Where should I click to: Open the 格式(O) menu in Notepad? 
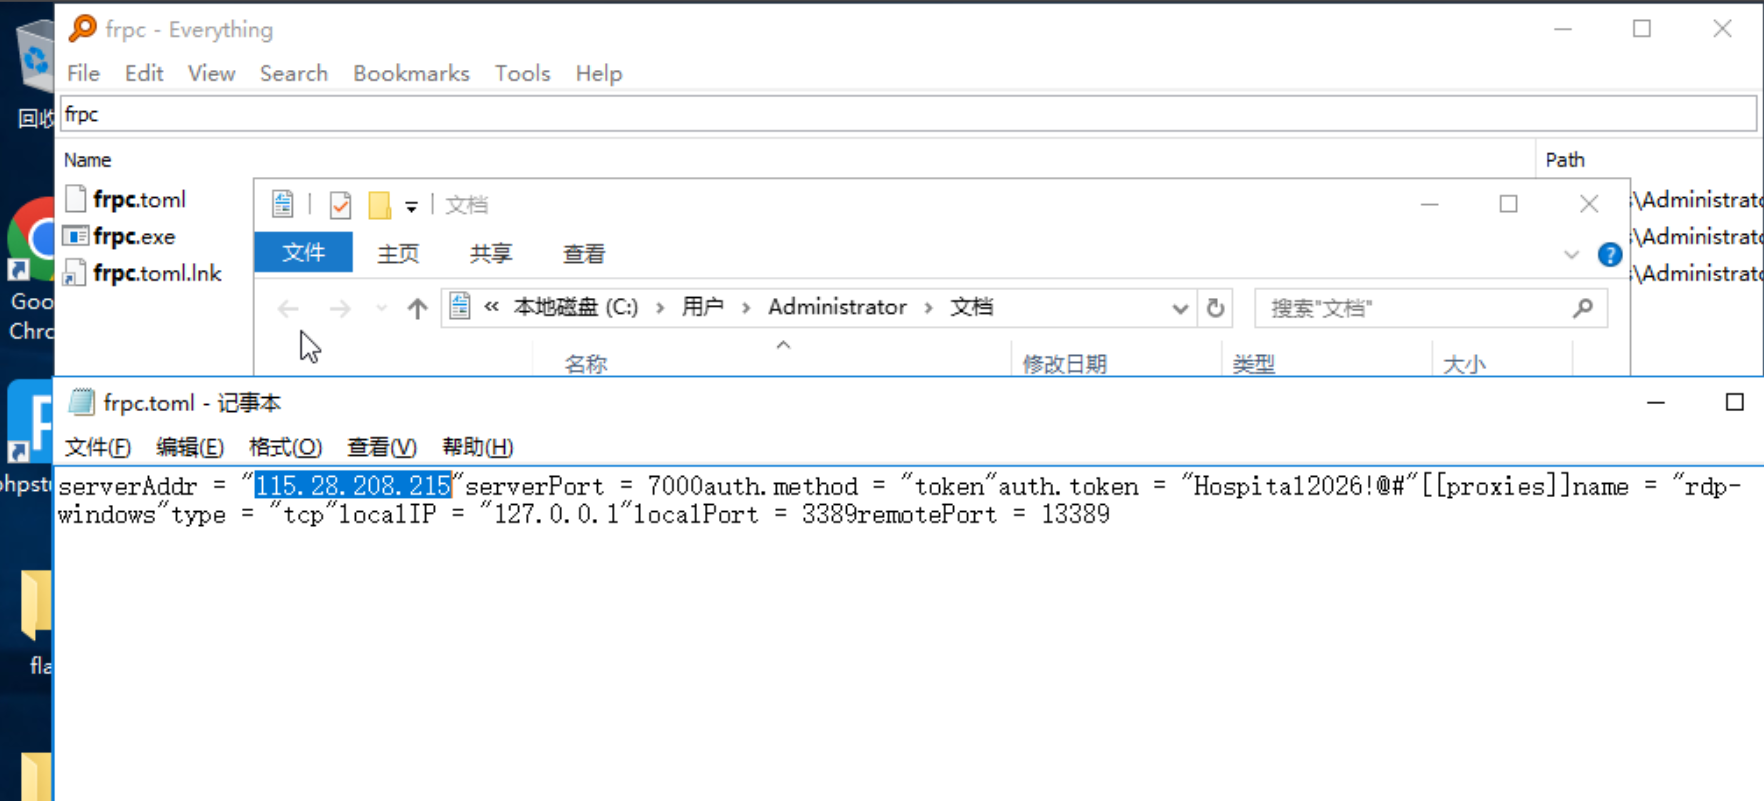pos(285,447)
